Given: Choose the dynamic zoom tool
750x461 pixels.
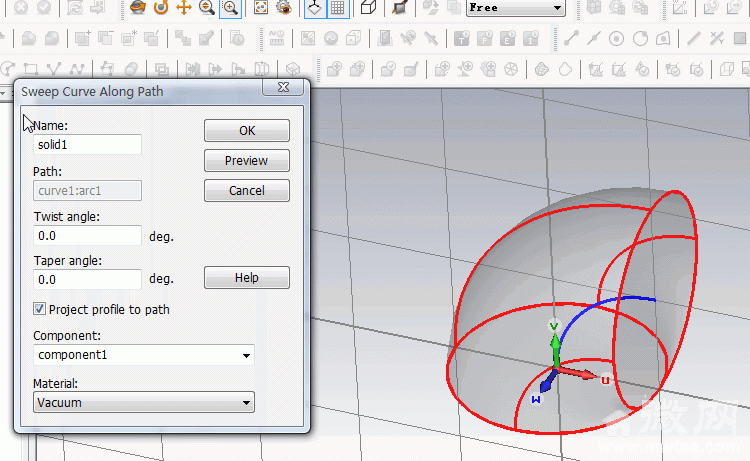Looking at the screenshot, I should point(207,7).
